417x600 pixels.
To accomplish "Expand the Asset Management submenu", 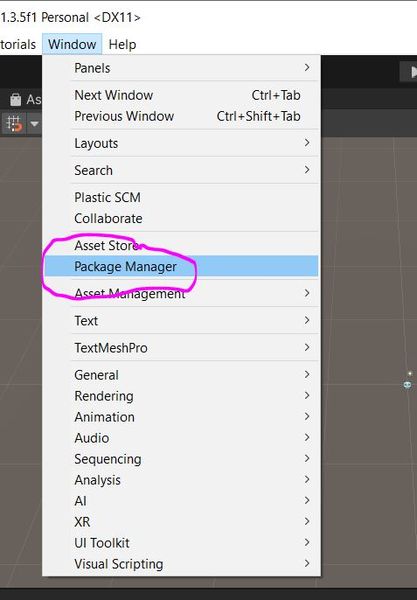I will 181,293.
